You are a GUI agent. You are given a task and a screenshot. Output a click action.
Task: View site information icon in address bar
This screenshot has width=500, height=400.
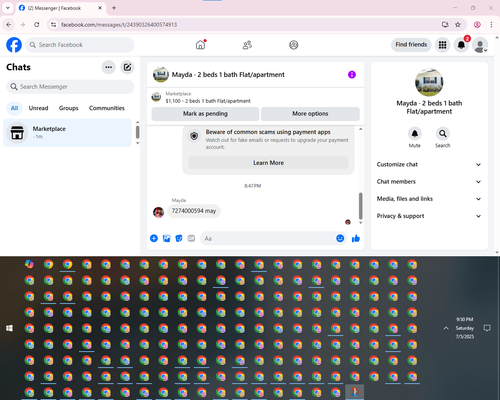[x=53, y=25]
